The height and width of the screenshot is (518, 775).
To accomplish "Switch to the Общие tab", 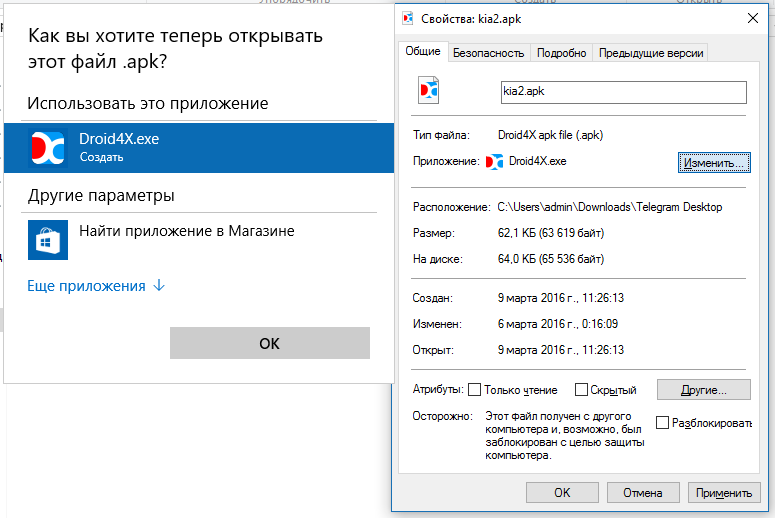I will click(x=423, y=51).
